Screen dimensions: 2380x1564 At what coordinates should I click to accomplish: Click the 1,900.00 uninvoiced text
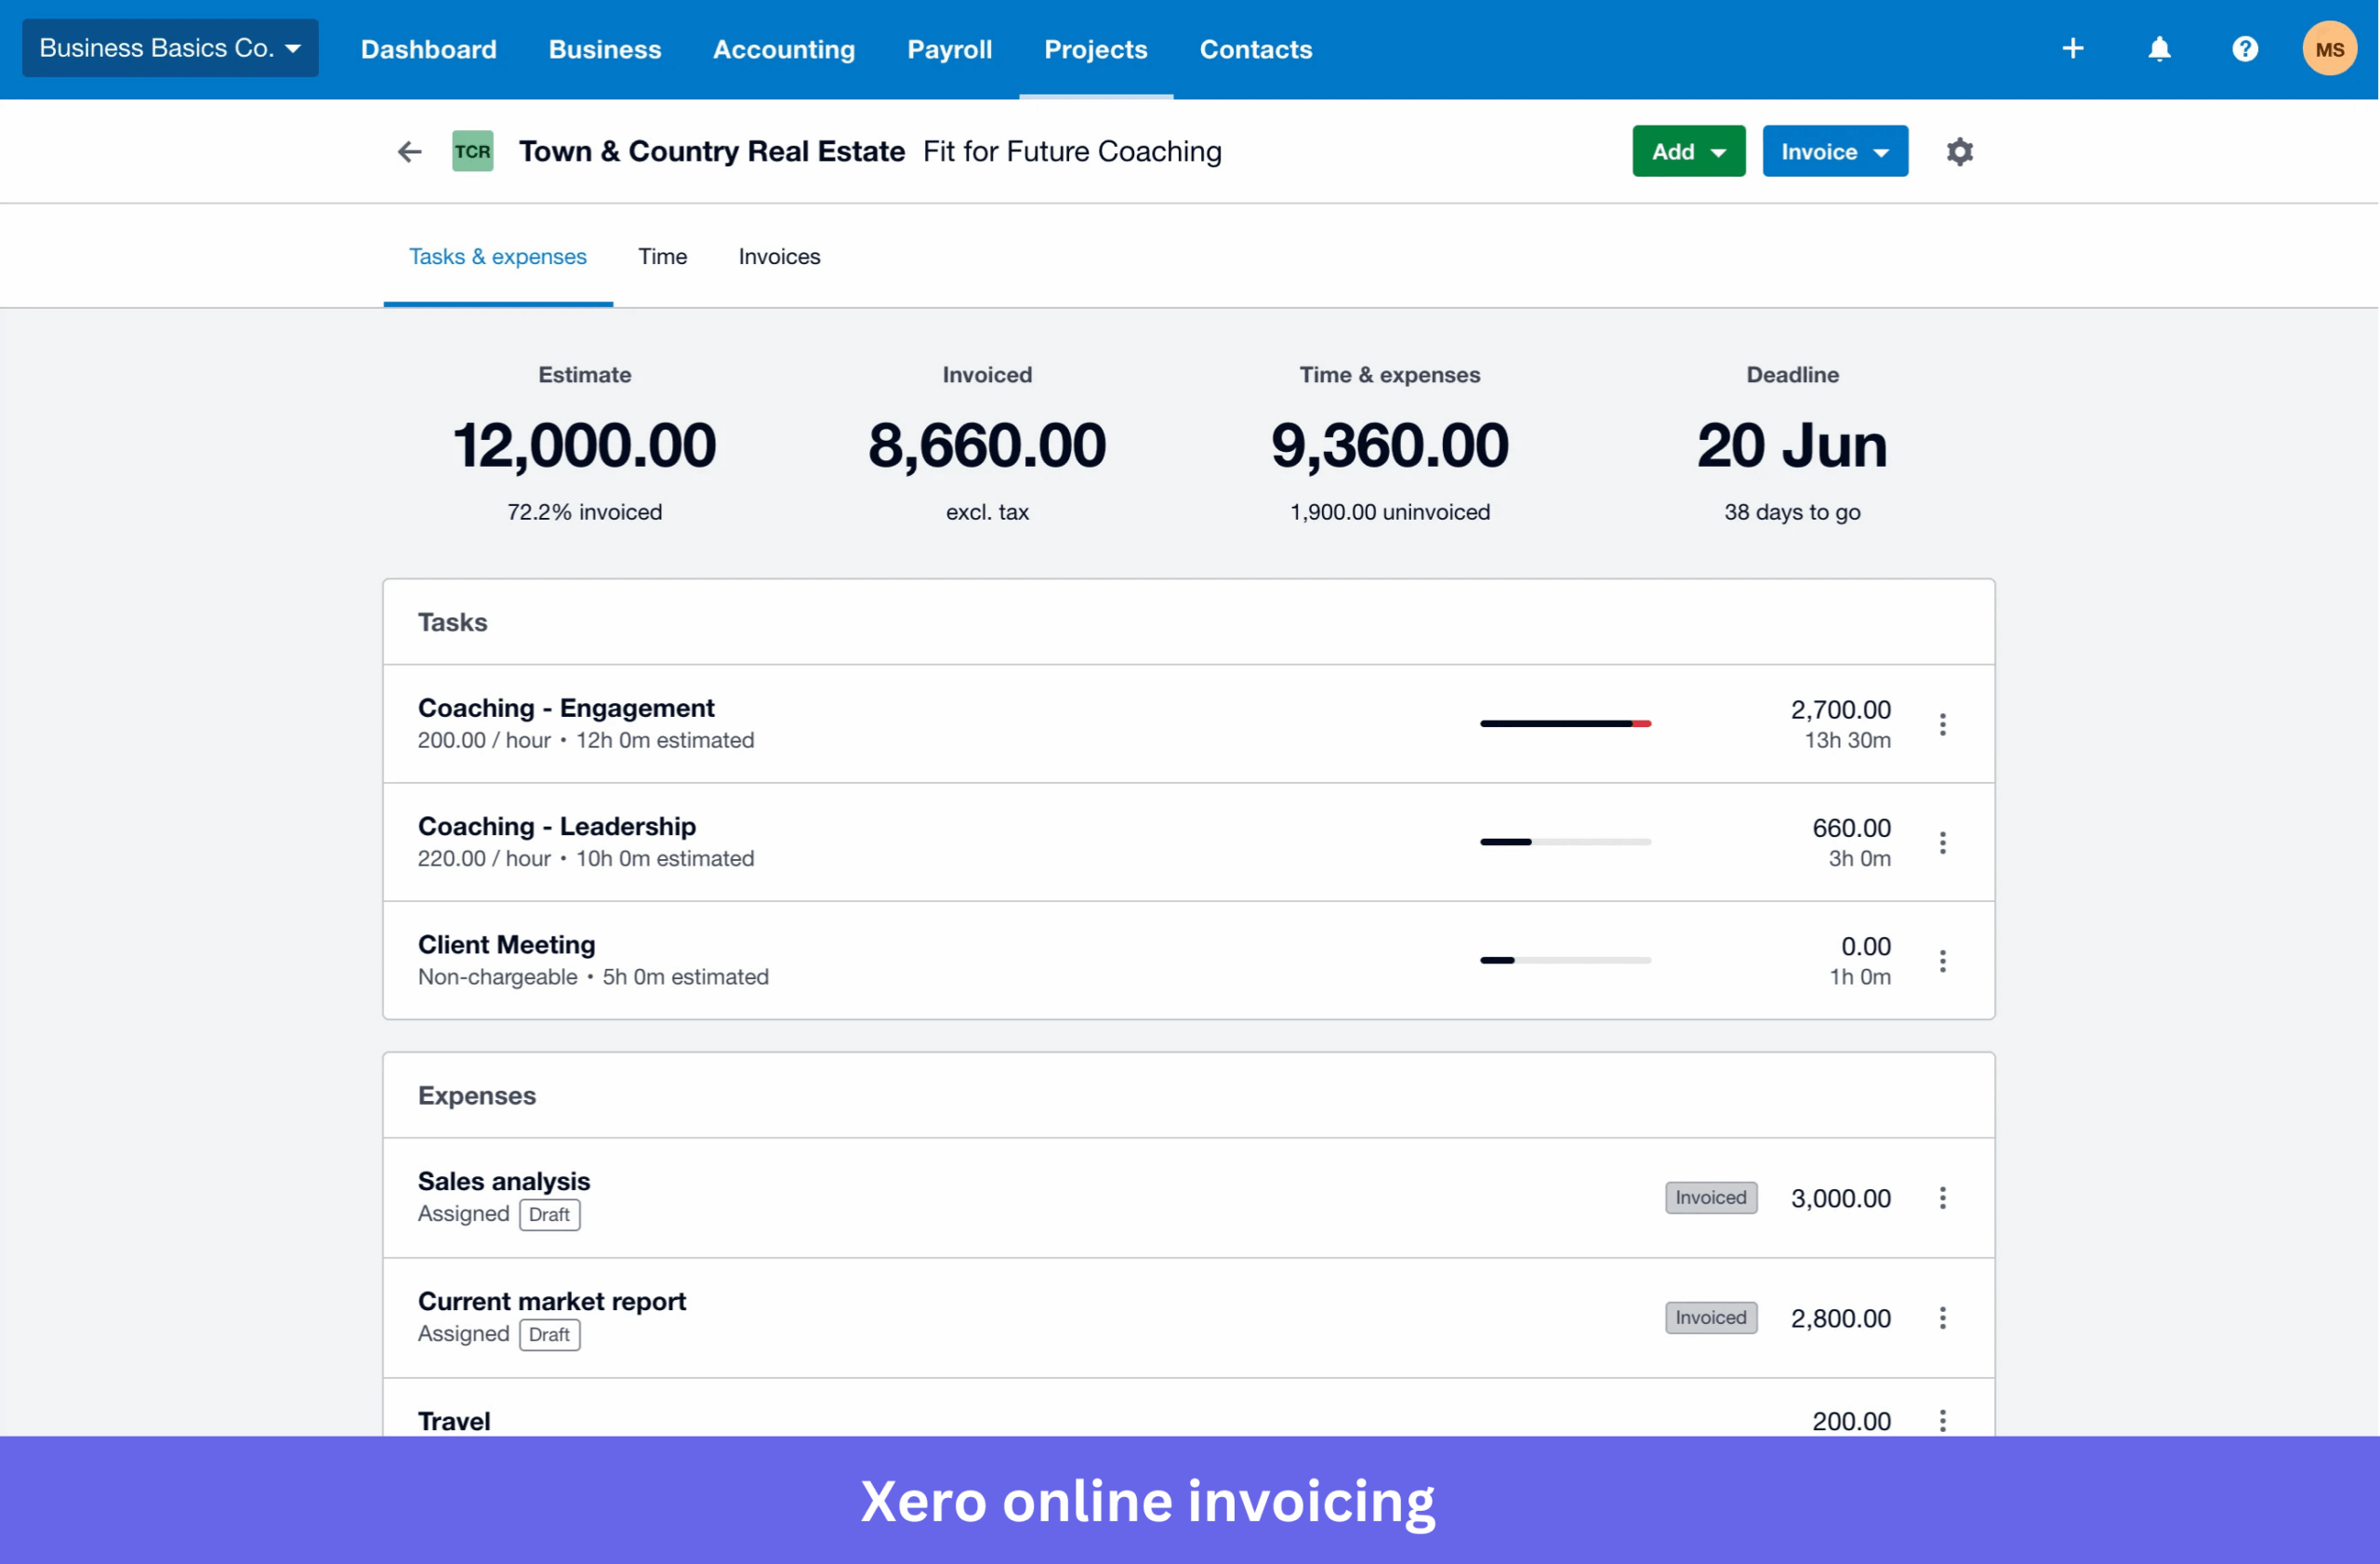pyautogui.click(x=1389, y=512)
